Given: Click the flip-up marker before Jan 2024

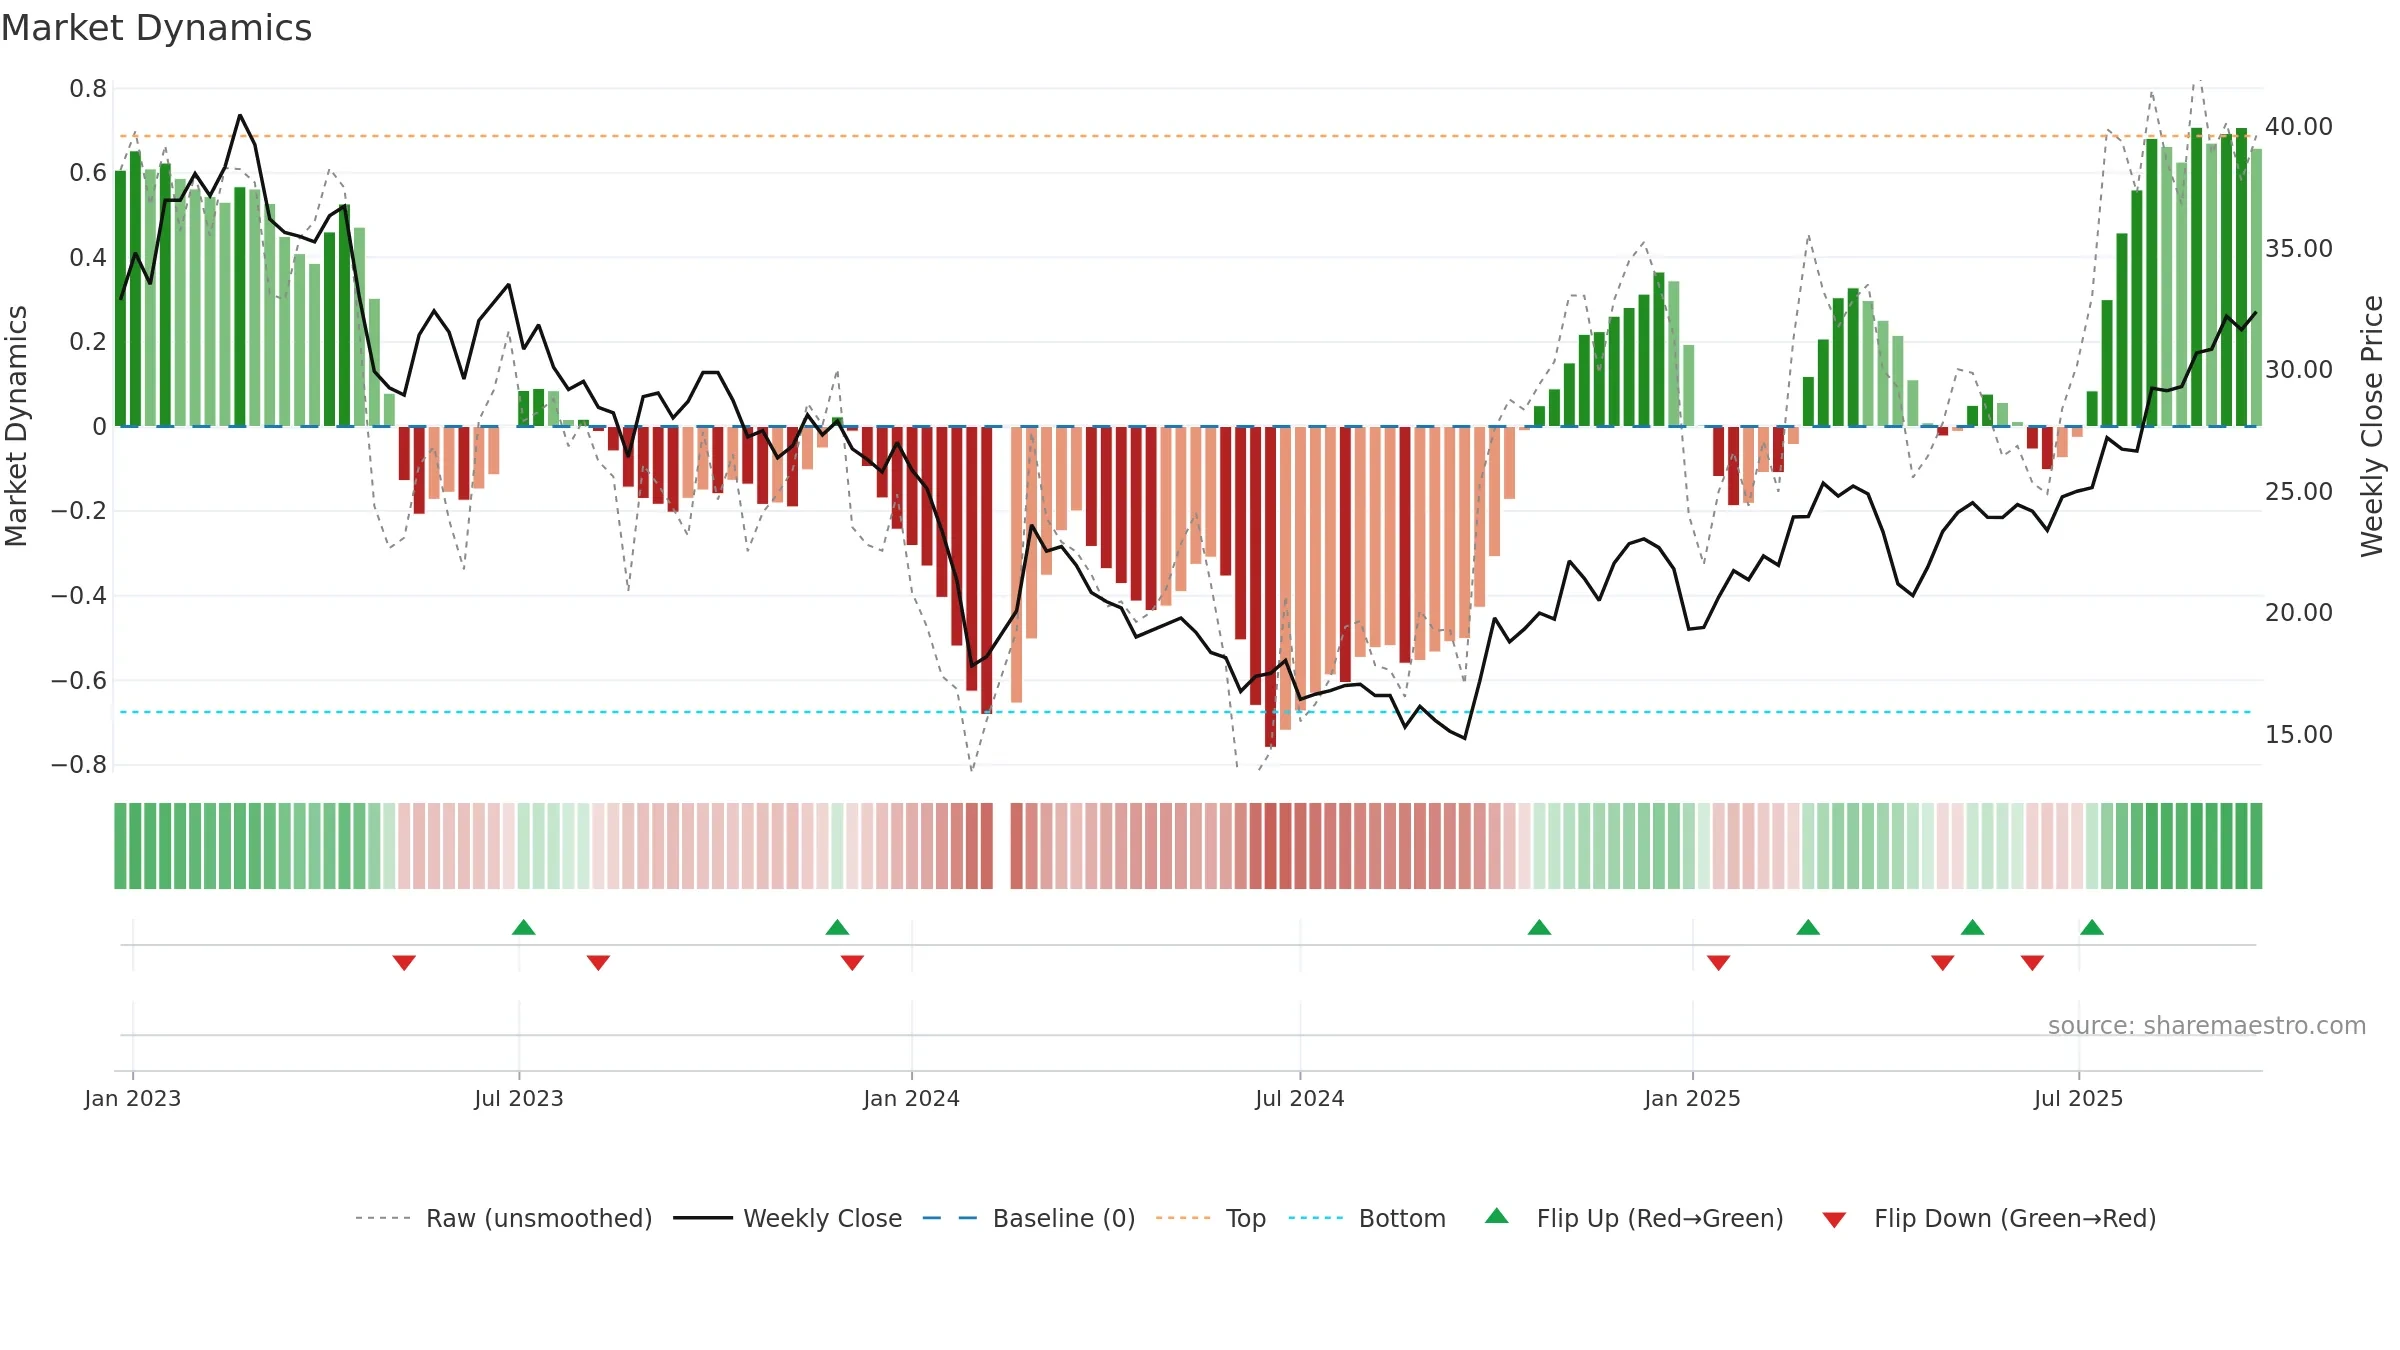Looking at the screenshot, I should click(x=838, y=927).
